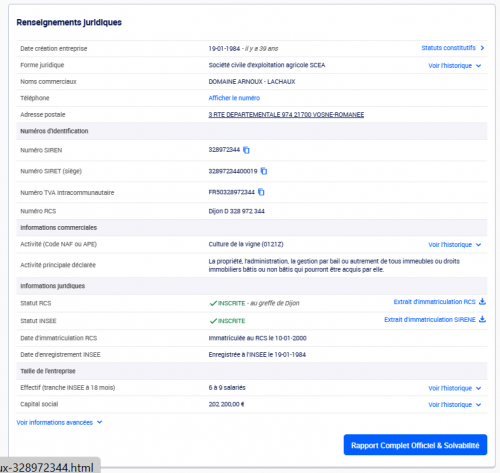The height and width of the screenshot is (473, 500).
Task: Click Voir l'historique for Effectif
Action: click(x=450, y=388)
